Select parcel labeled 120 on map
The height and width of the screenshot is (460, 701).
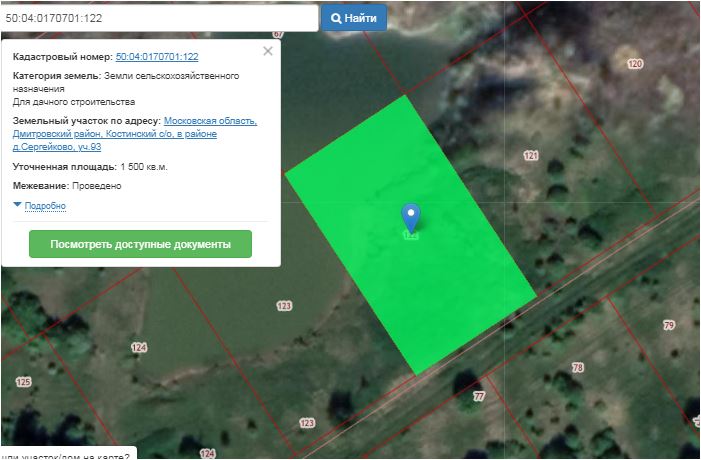pos(634,64)
